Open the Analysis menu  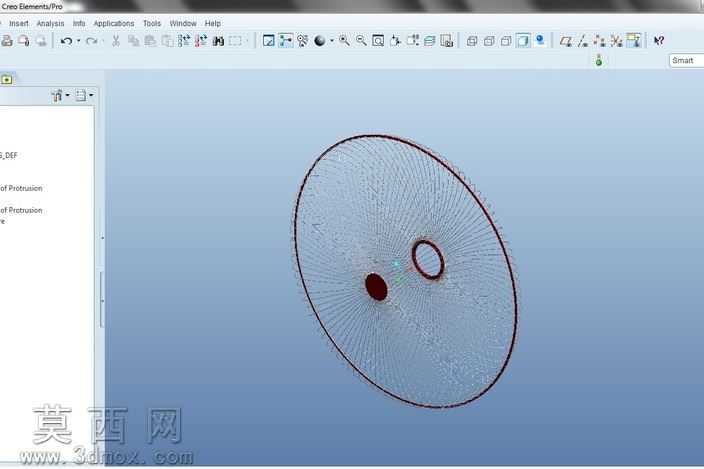[50, 23]
